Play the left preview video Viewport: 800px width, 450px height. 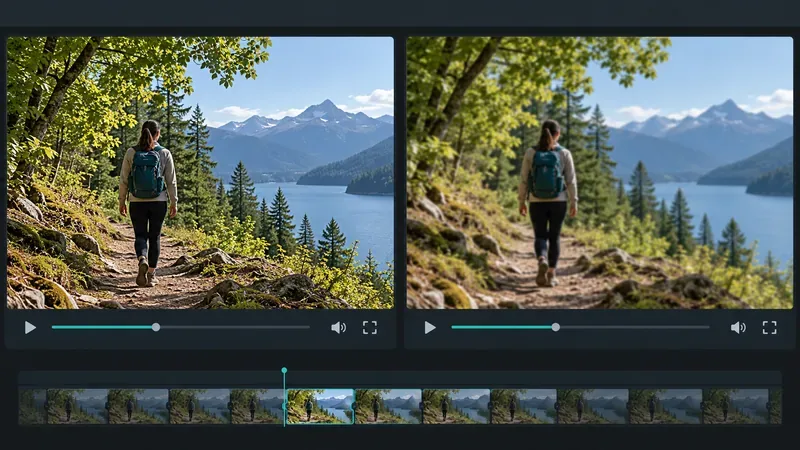(31, 328)
